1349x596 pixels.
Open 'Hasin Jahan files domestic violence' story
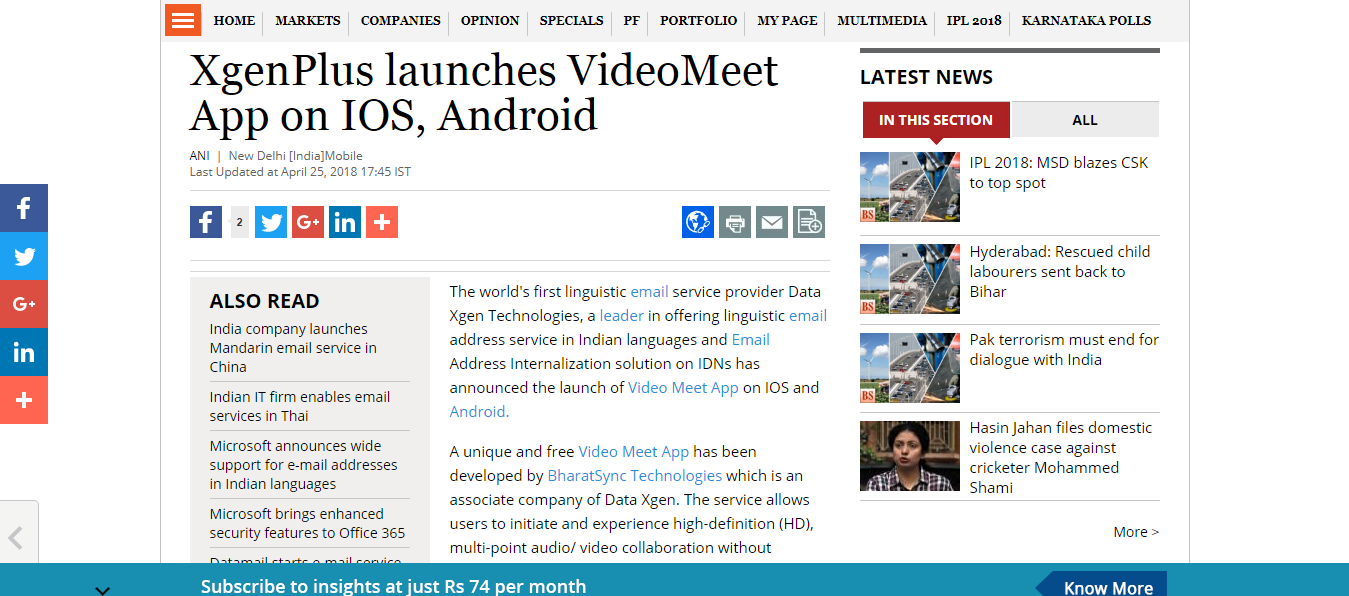(1060, 457)
